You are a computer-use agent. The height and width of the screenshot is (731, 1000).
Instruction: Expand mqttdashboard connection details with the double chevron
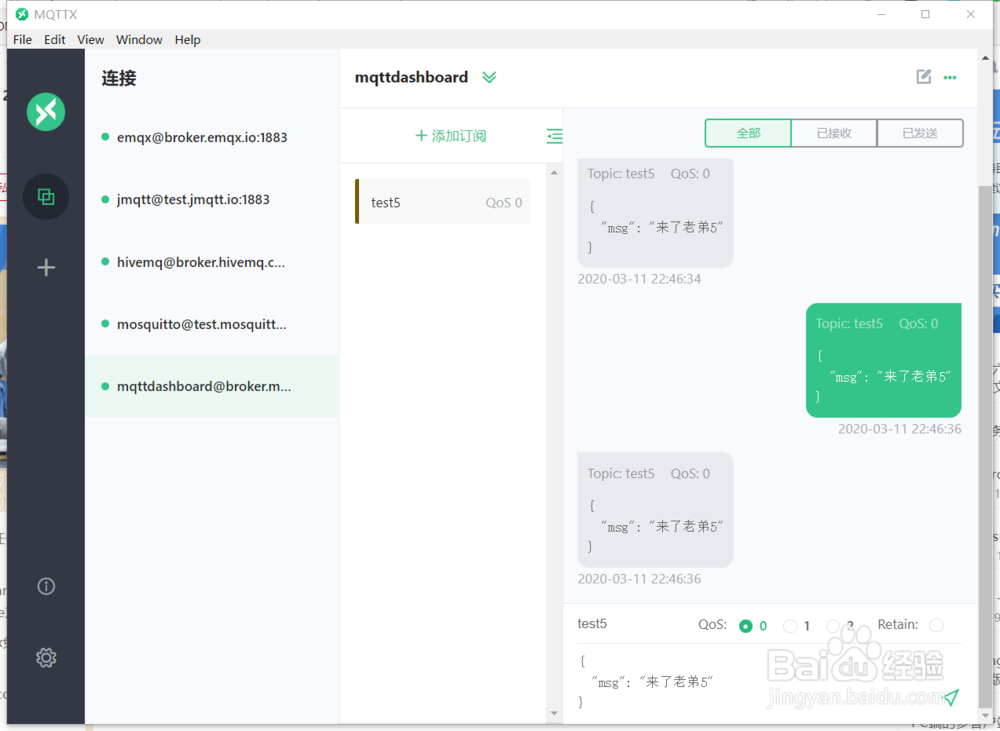coord(489,77)
